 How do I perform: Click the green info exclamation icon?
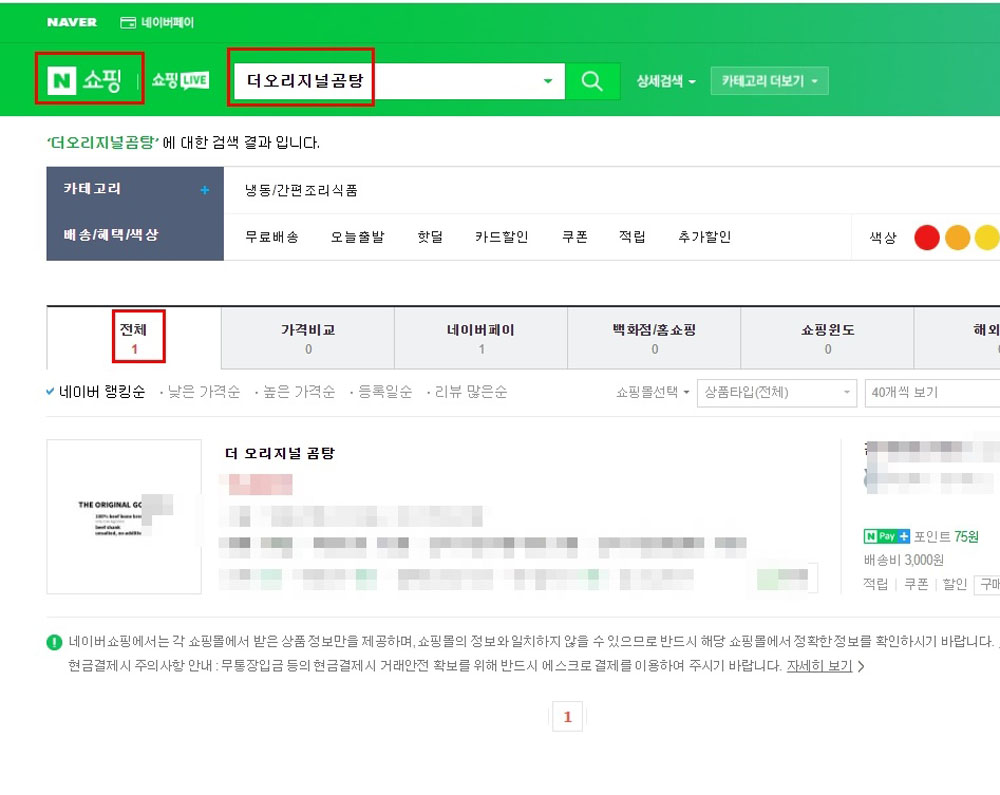pyautogui.click(x=54, y=642)
